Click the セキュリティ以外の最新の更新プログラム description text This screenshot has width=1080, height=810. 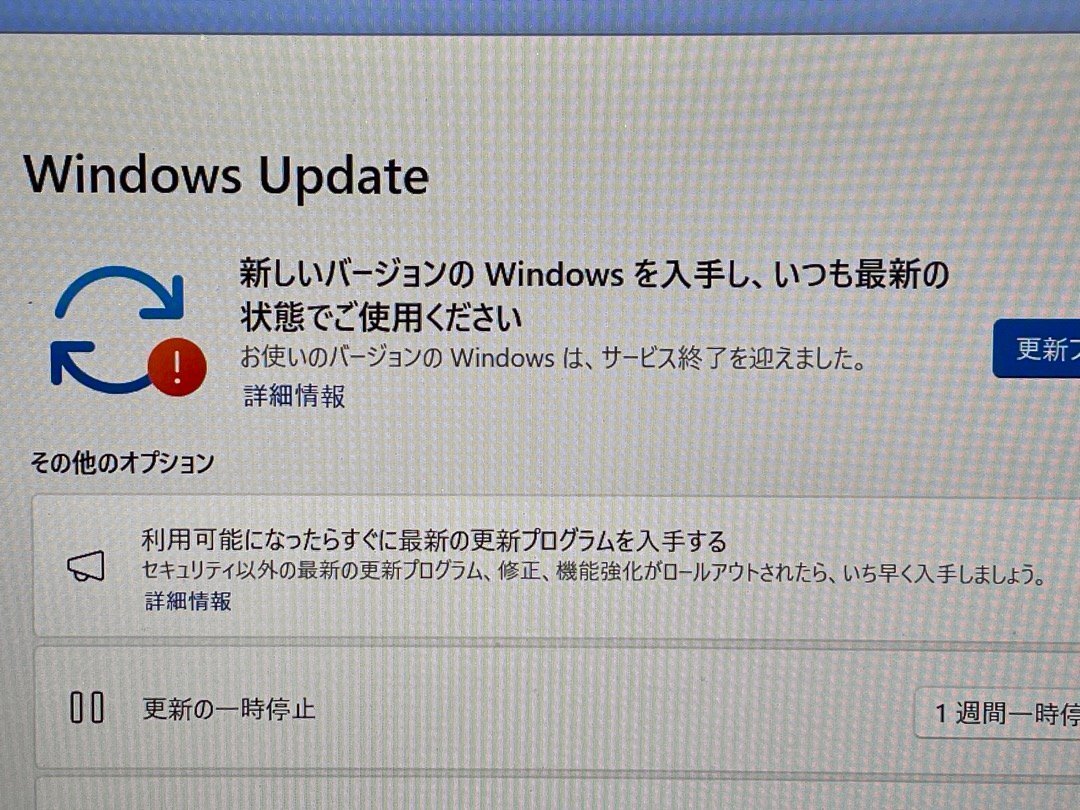594,572
